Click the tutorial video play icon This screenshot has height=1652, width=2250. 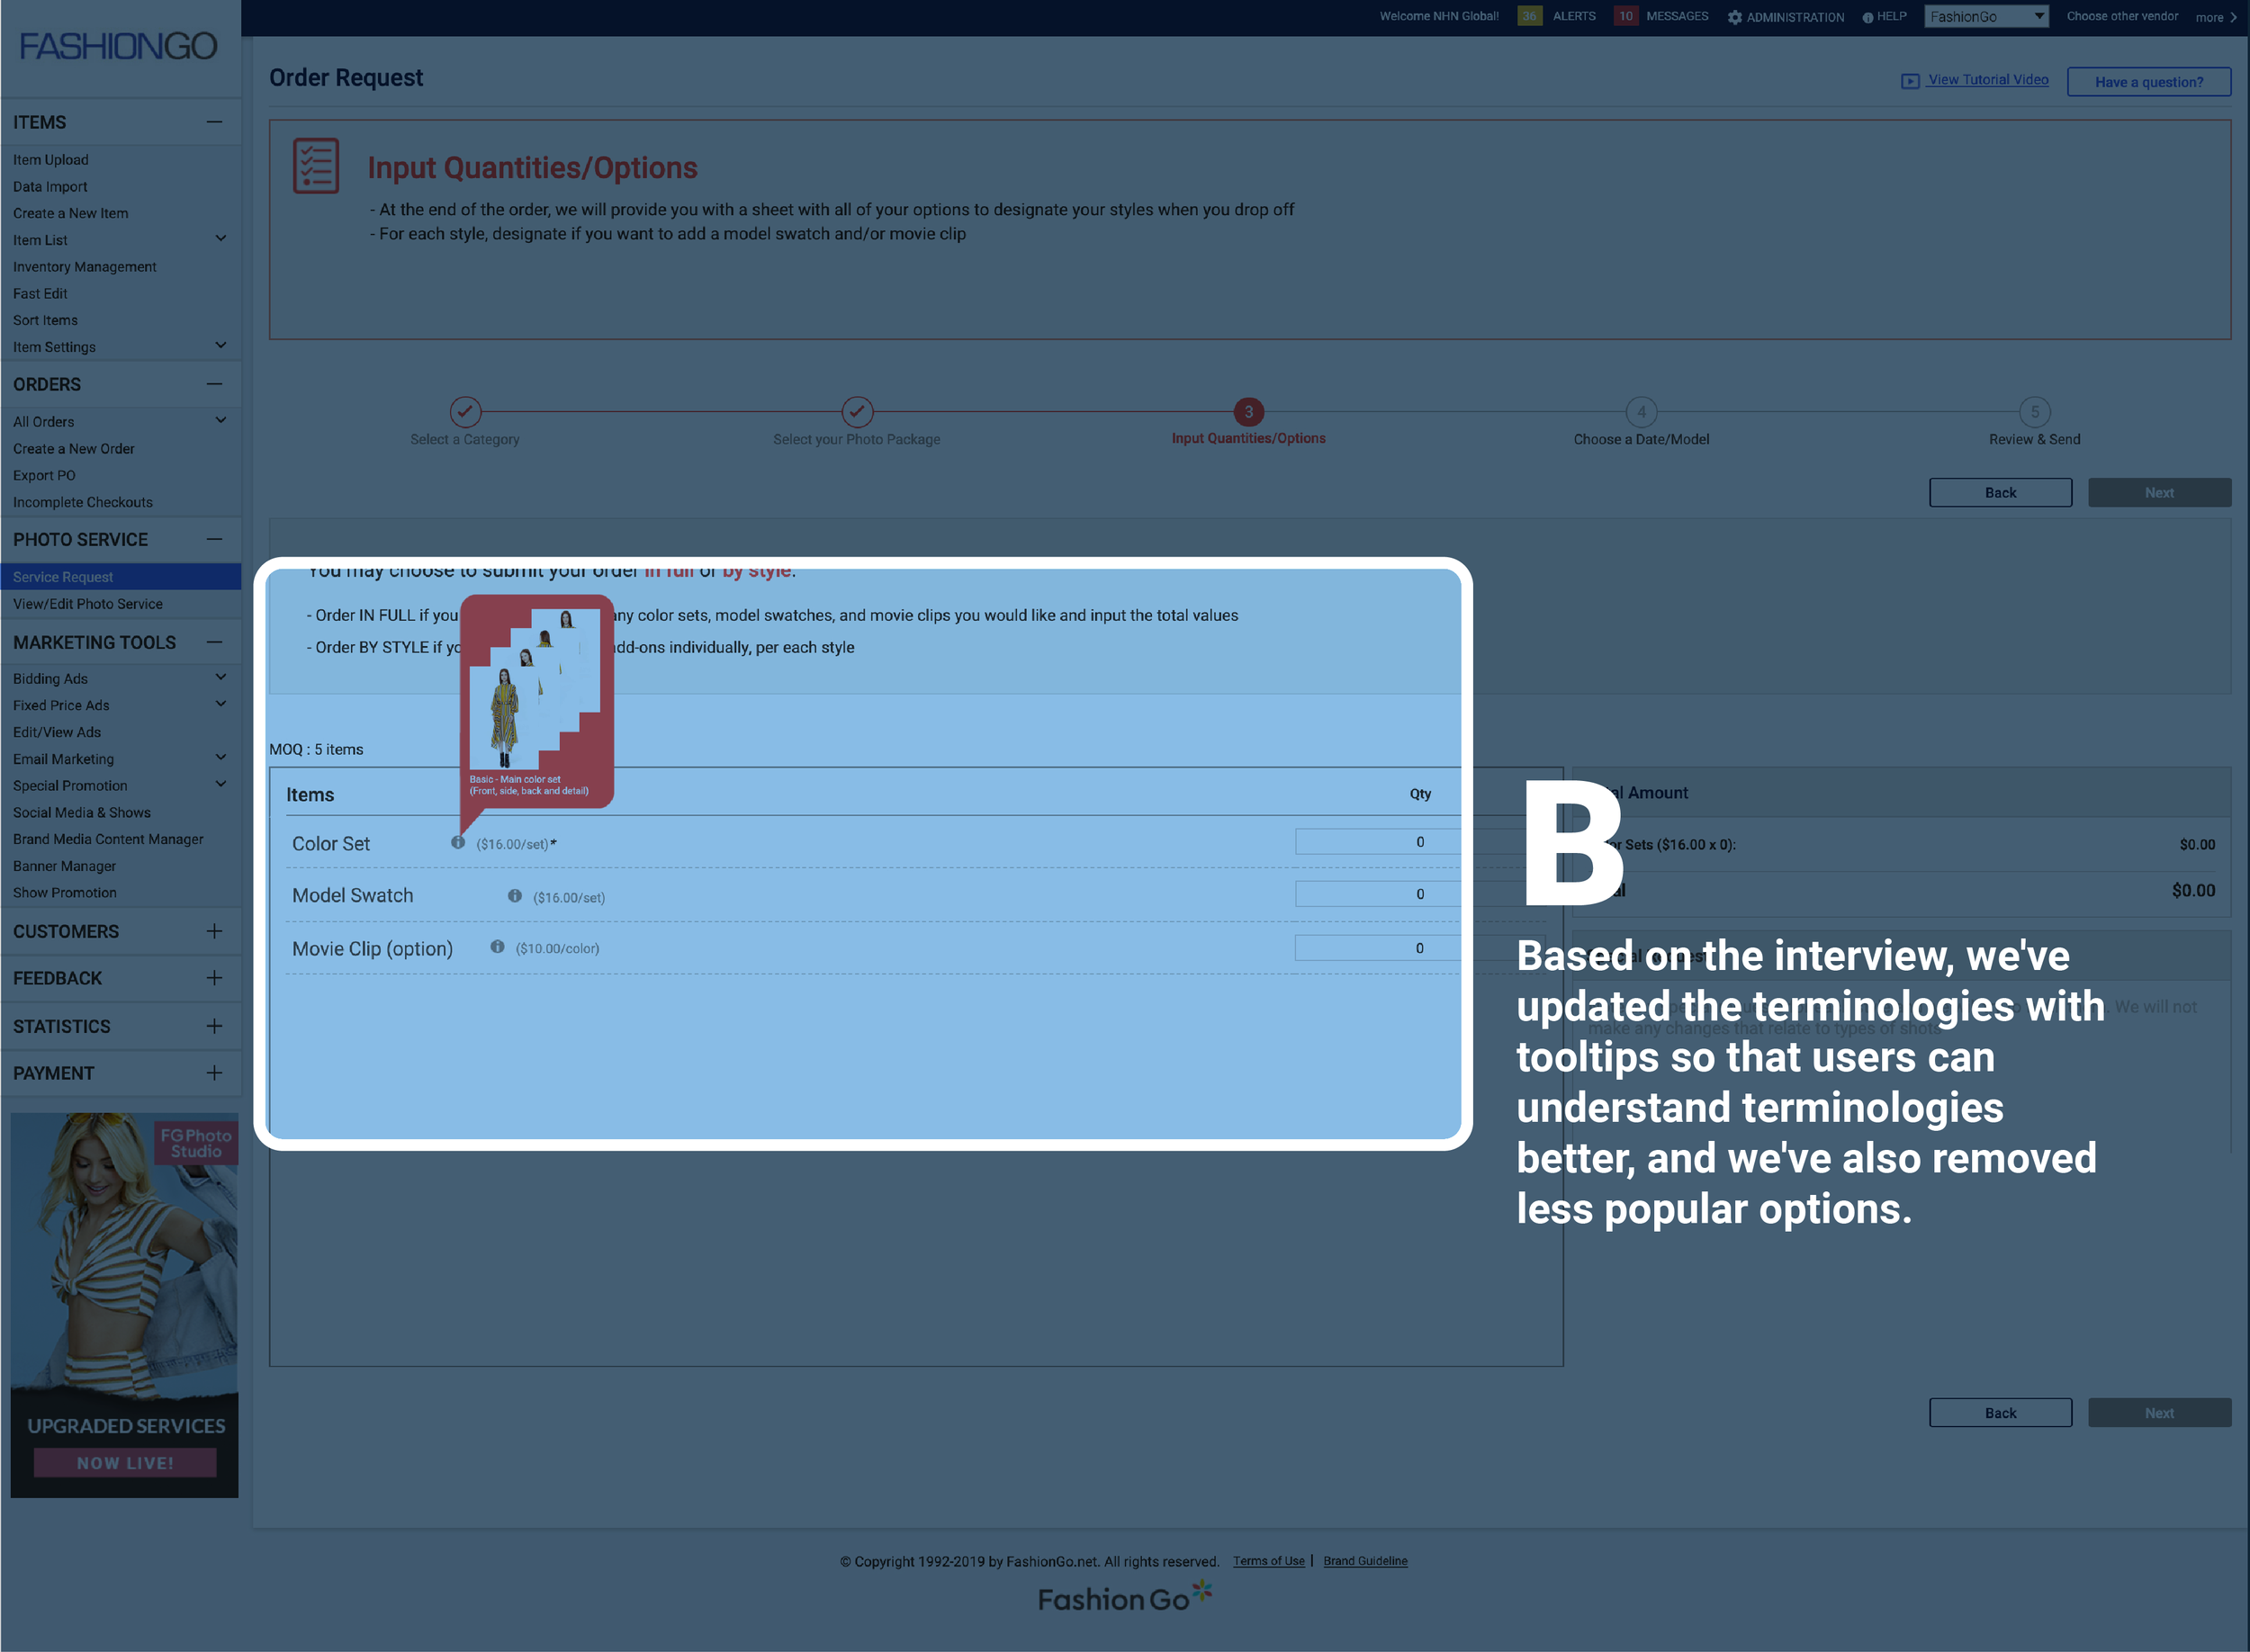point(1909,81)
